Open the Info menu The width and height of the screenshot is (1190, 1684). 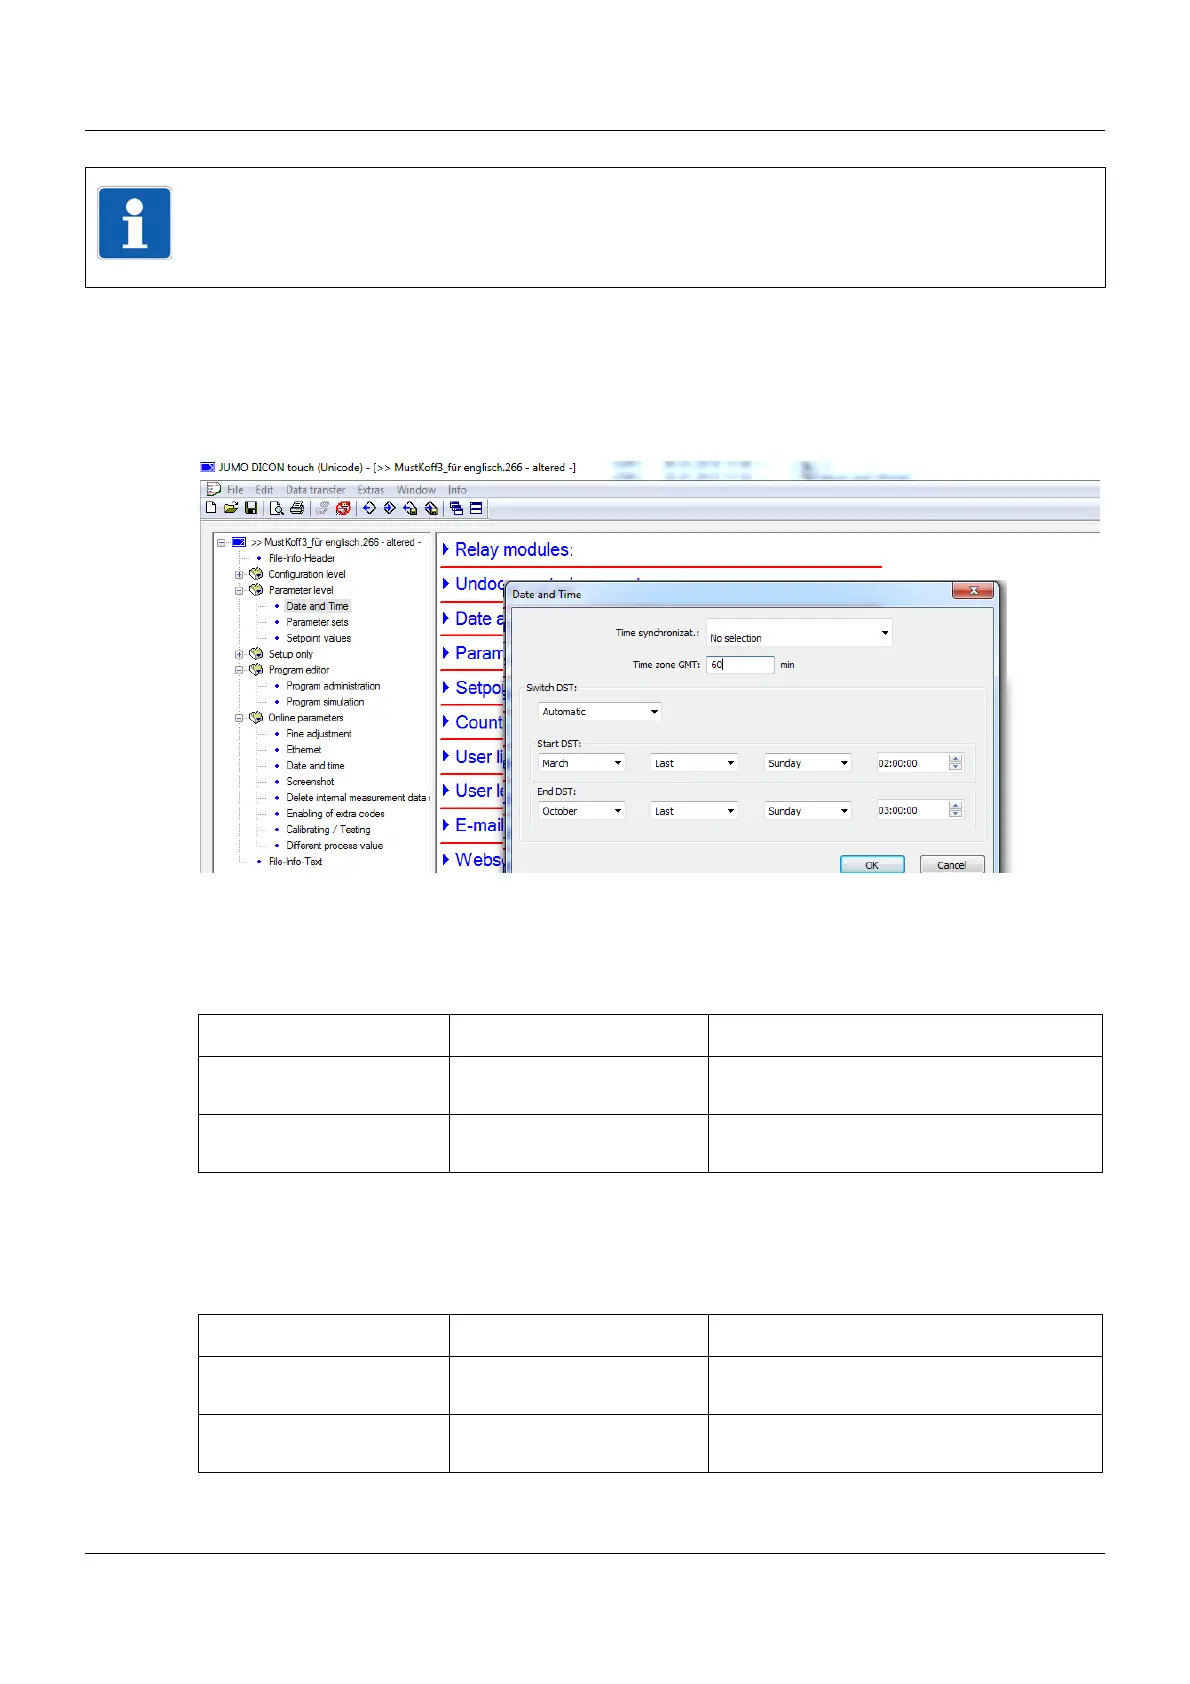457,490
